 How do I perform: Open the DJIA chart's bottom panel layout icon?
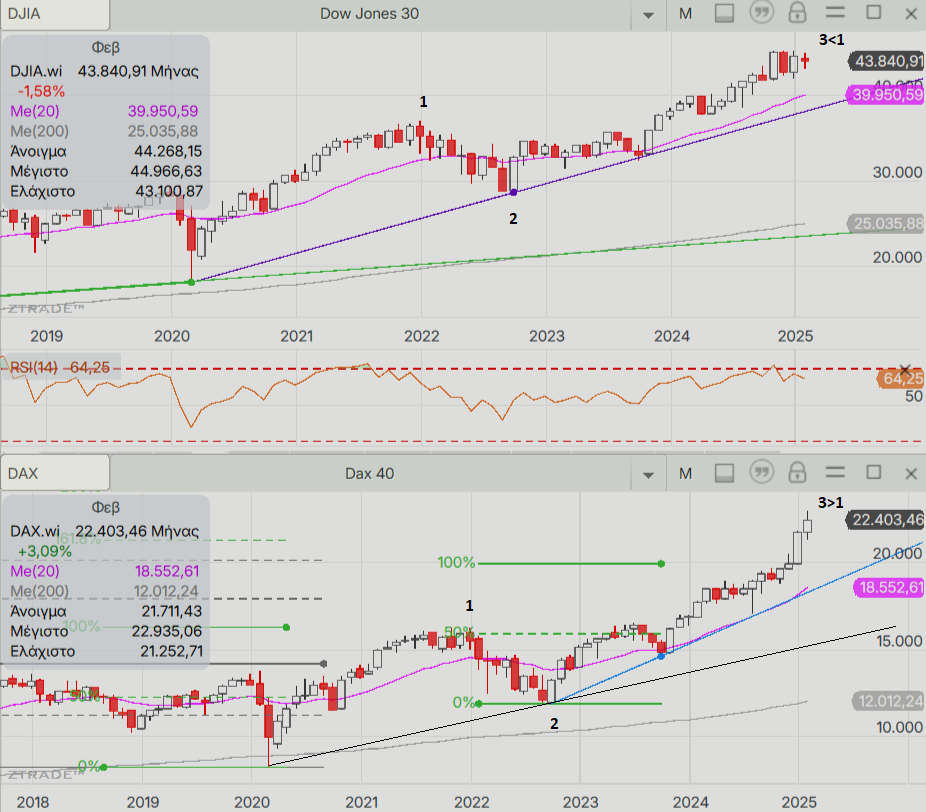[724, 13]
